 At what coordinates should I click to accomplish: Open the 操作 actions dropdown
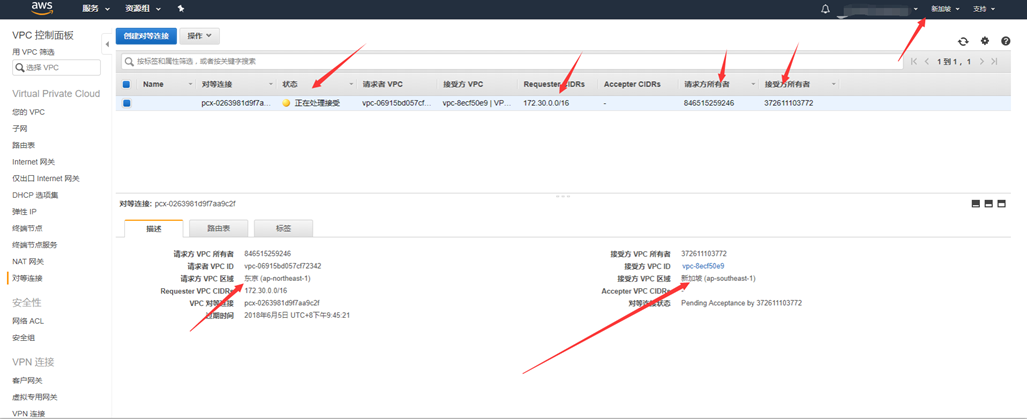tap(199, 36)
